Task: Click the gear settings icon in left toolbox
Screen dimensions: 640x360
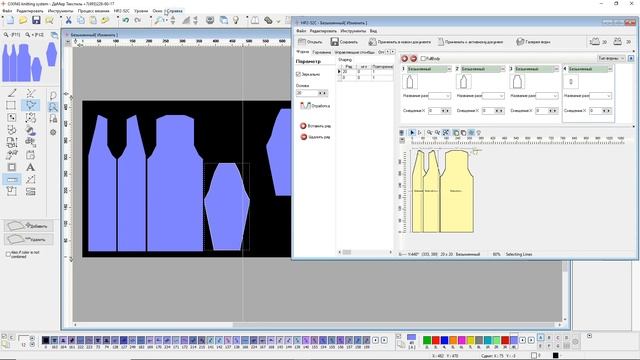Action: (x=53, y=132)
